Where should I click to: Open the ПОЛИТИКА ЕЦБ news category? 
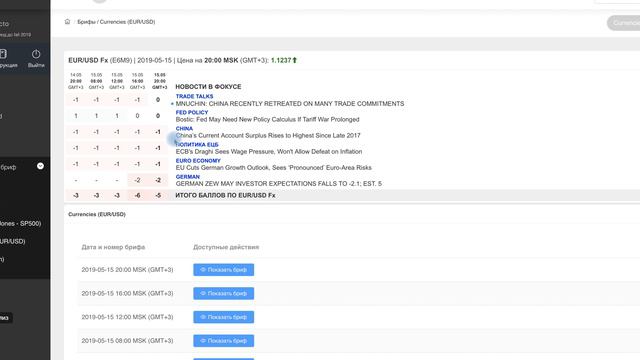tap(197, 144)
